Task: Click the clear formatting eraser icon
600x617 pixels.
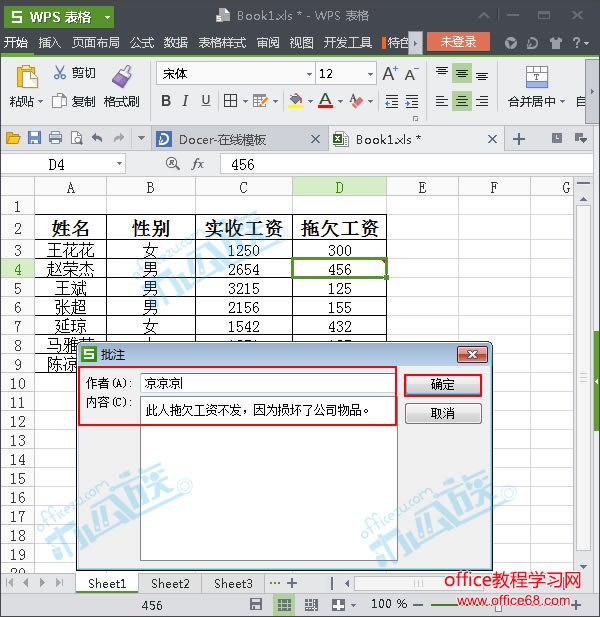Action: 356,101
